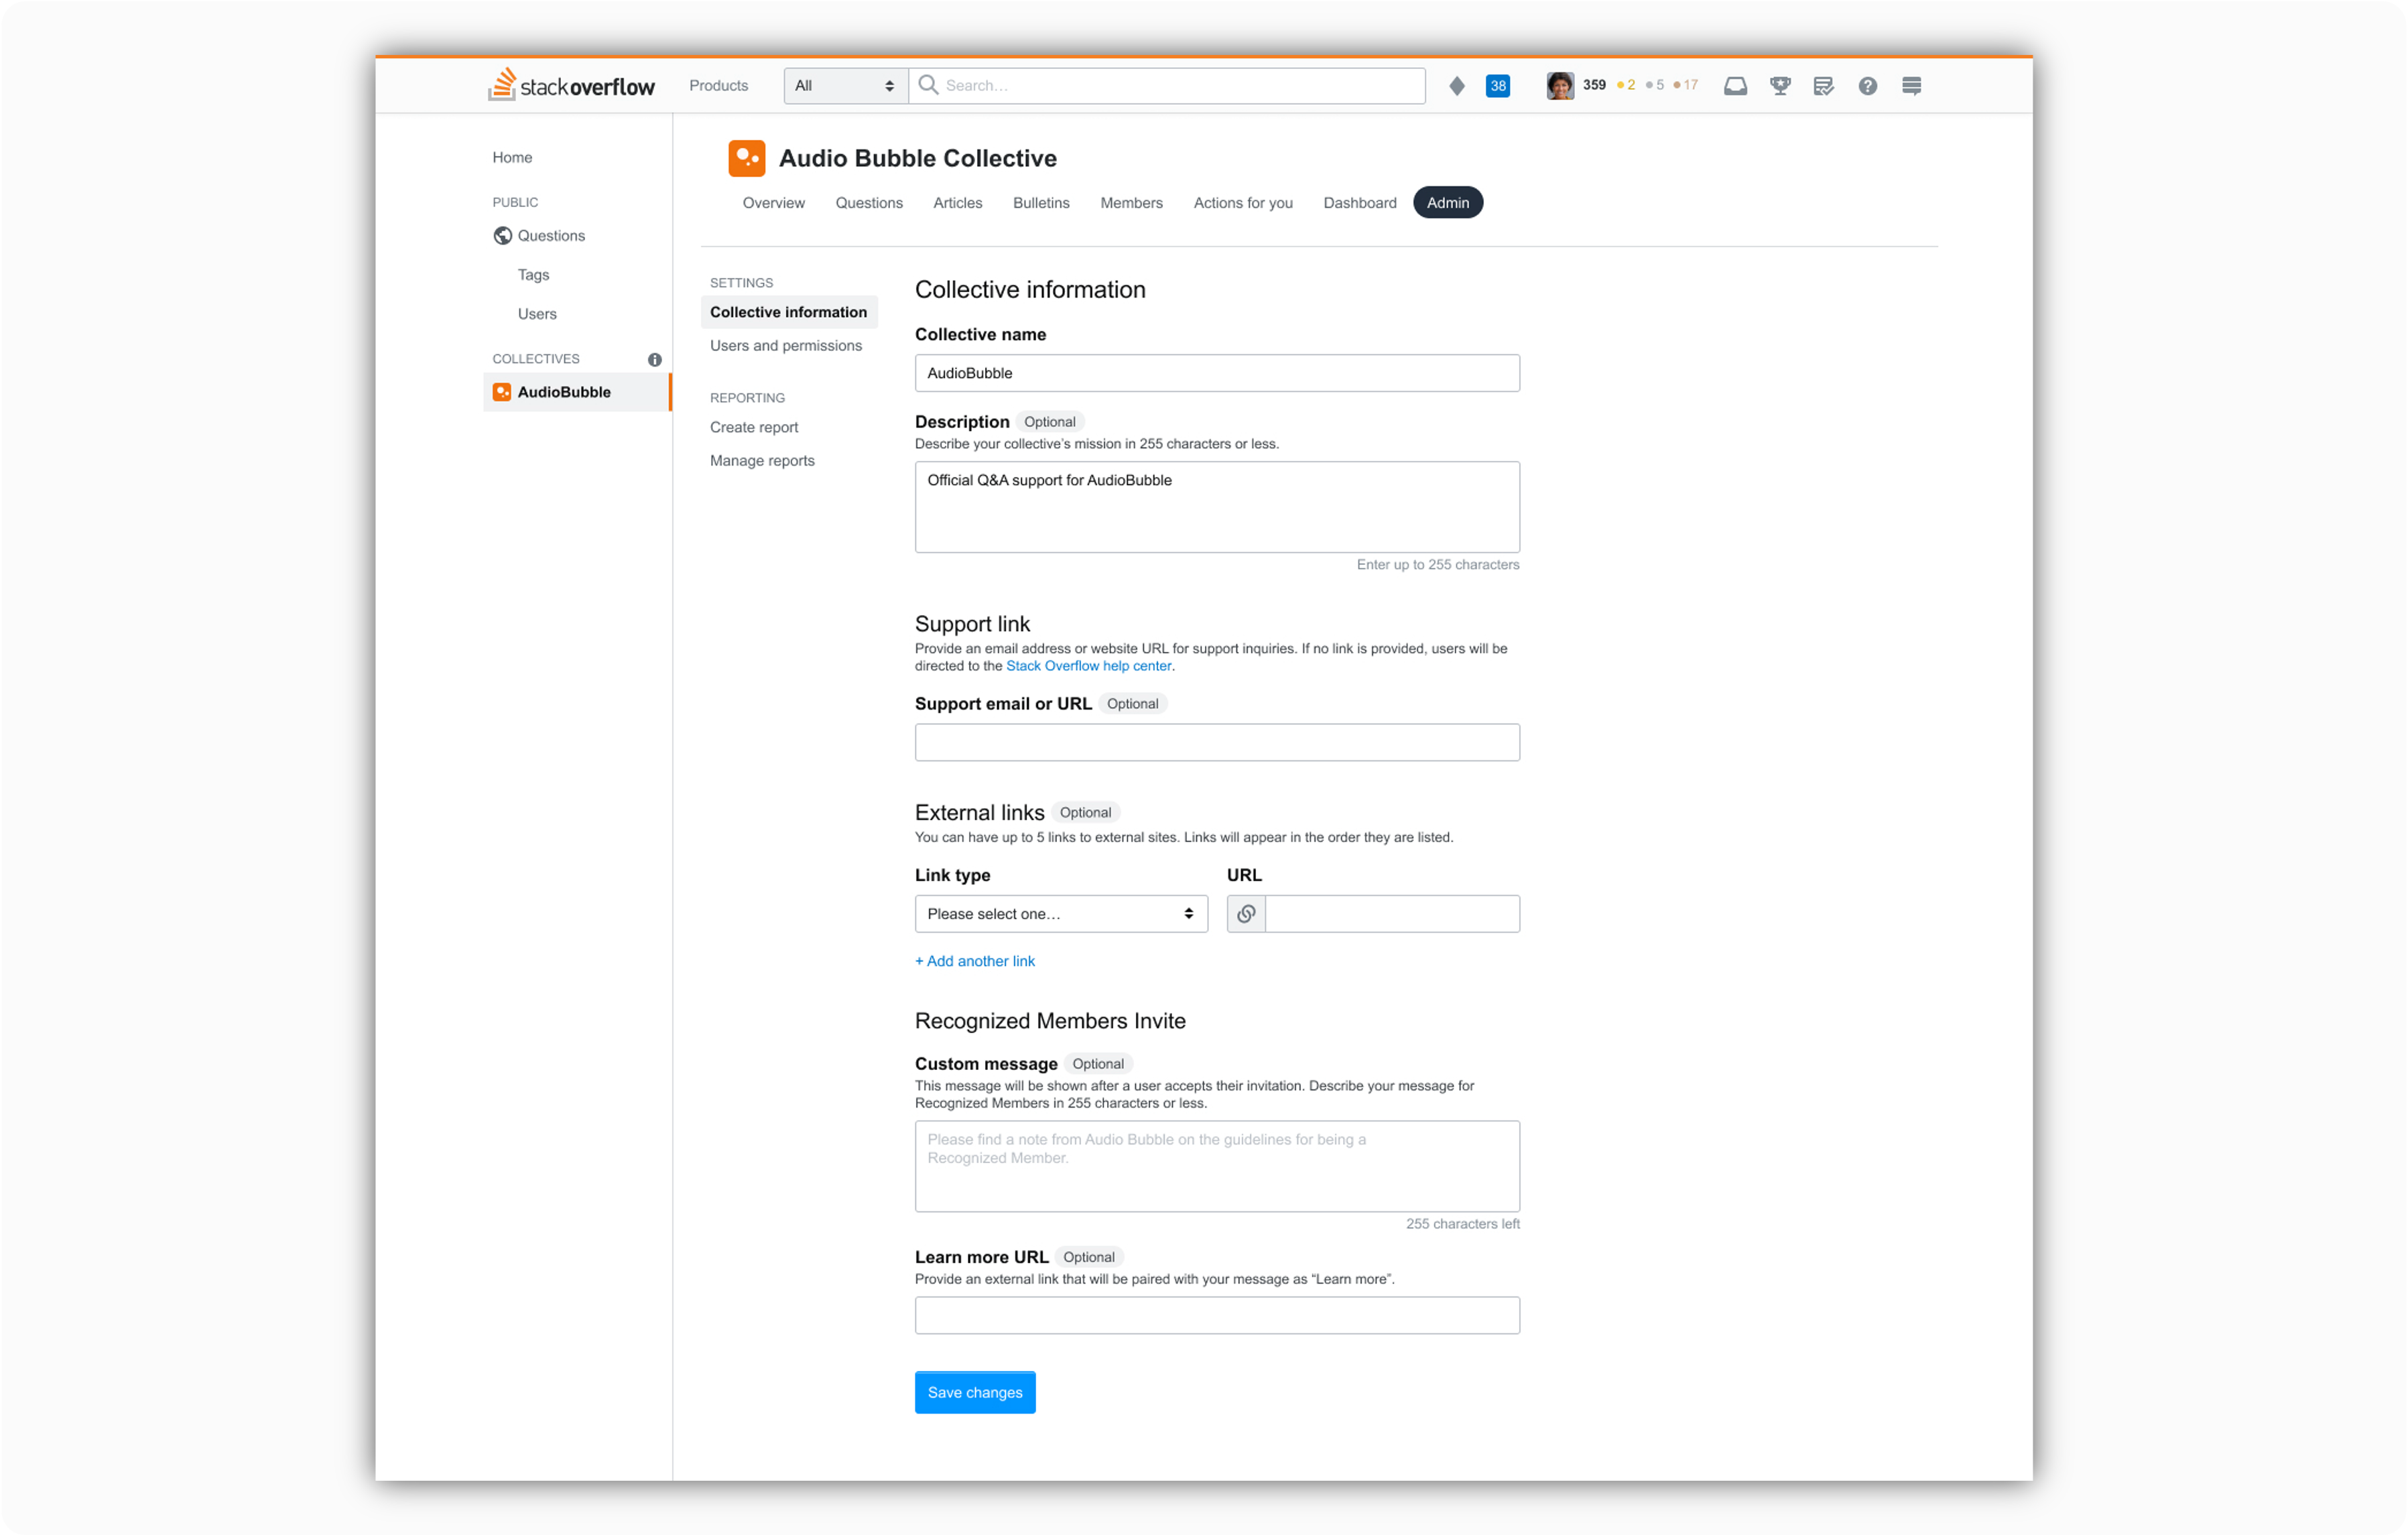Click the link icon in URL field
Image resolution: width=2408 pixels, height=1535 pixels.
[x=1246, y=914]
